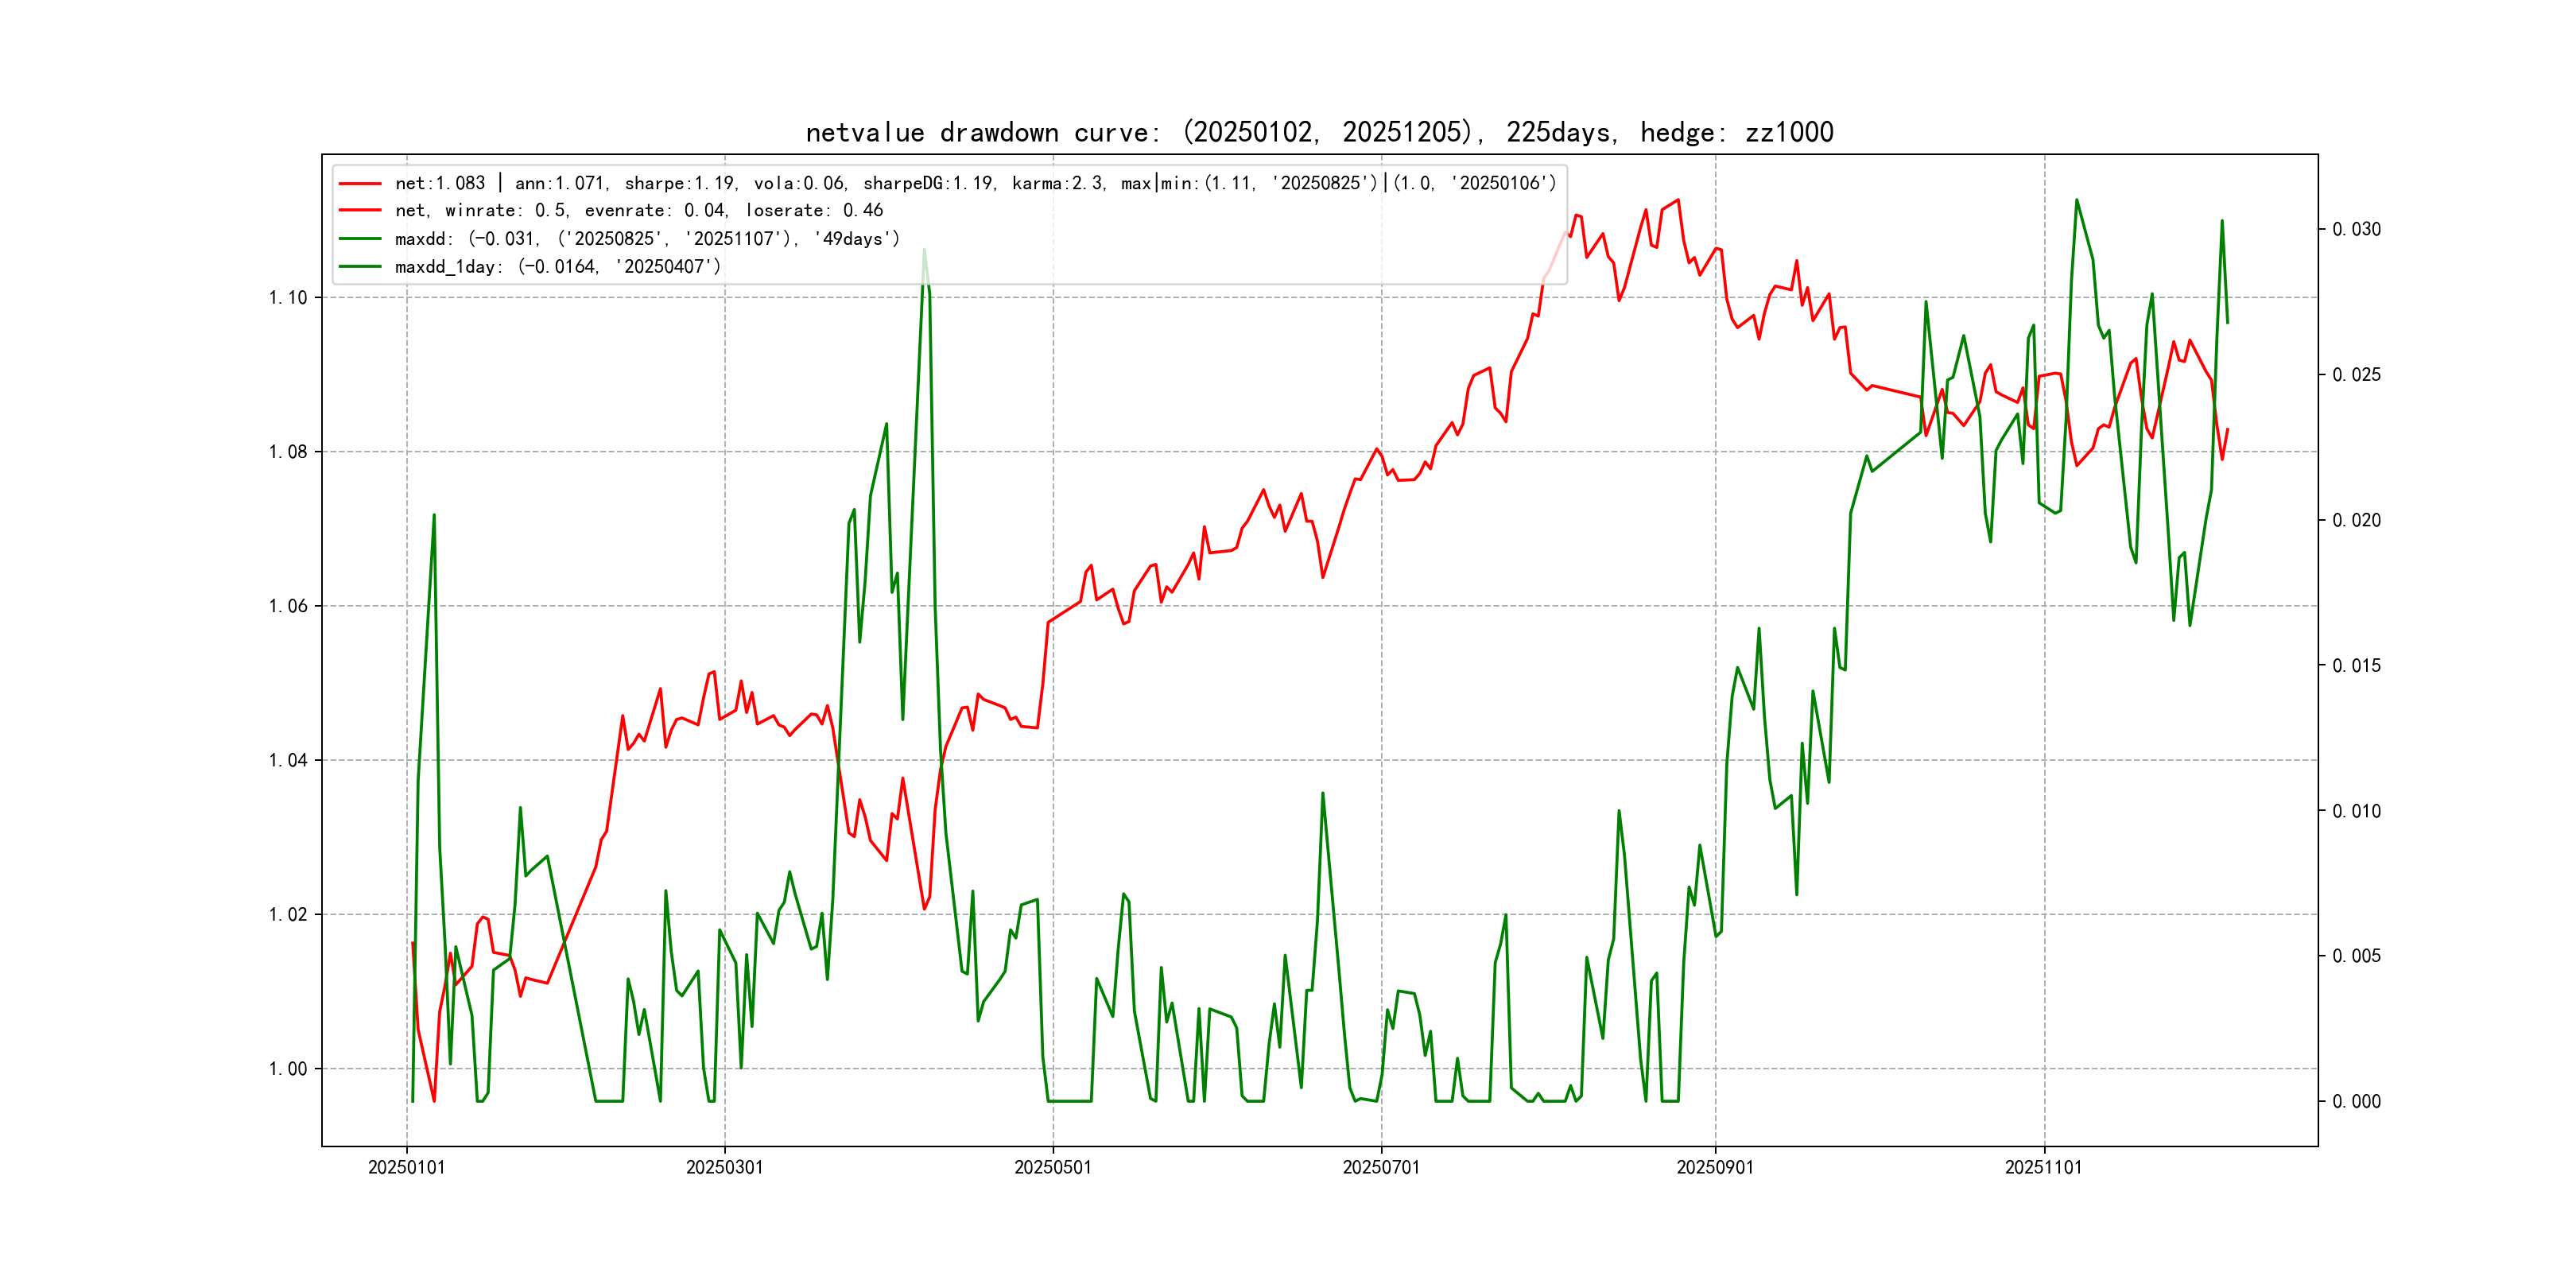Click the 20250301 x-axis date label
The image size is (2576, 1288).
click(x=724, y=1167)
